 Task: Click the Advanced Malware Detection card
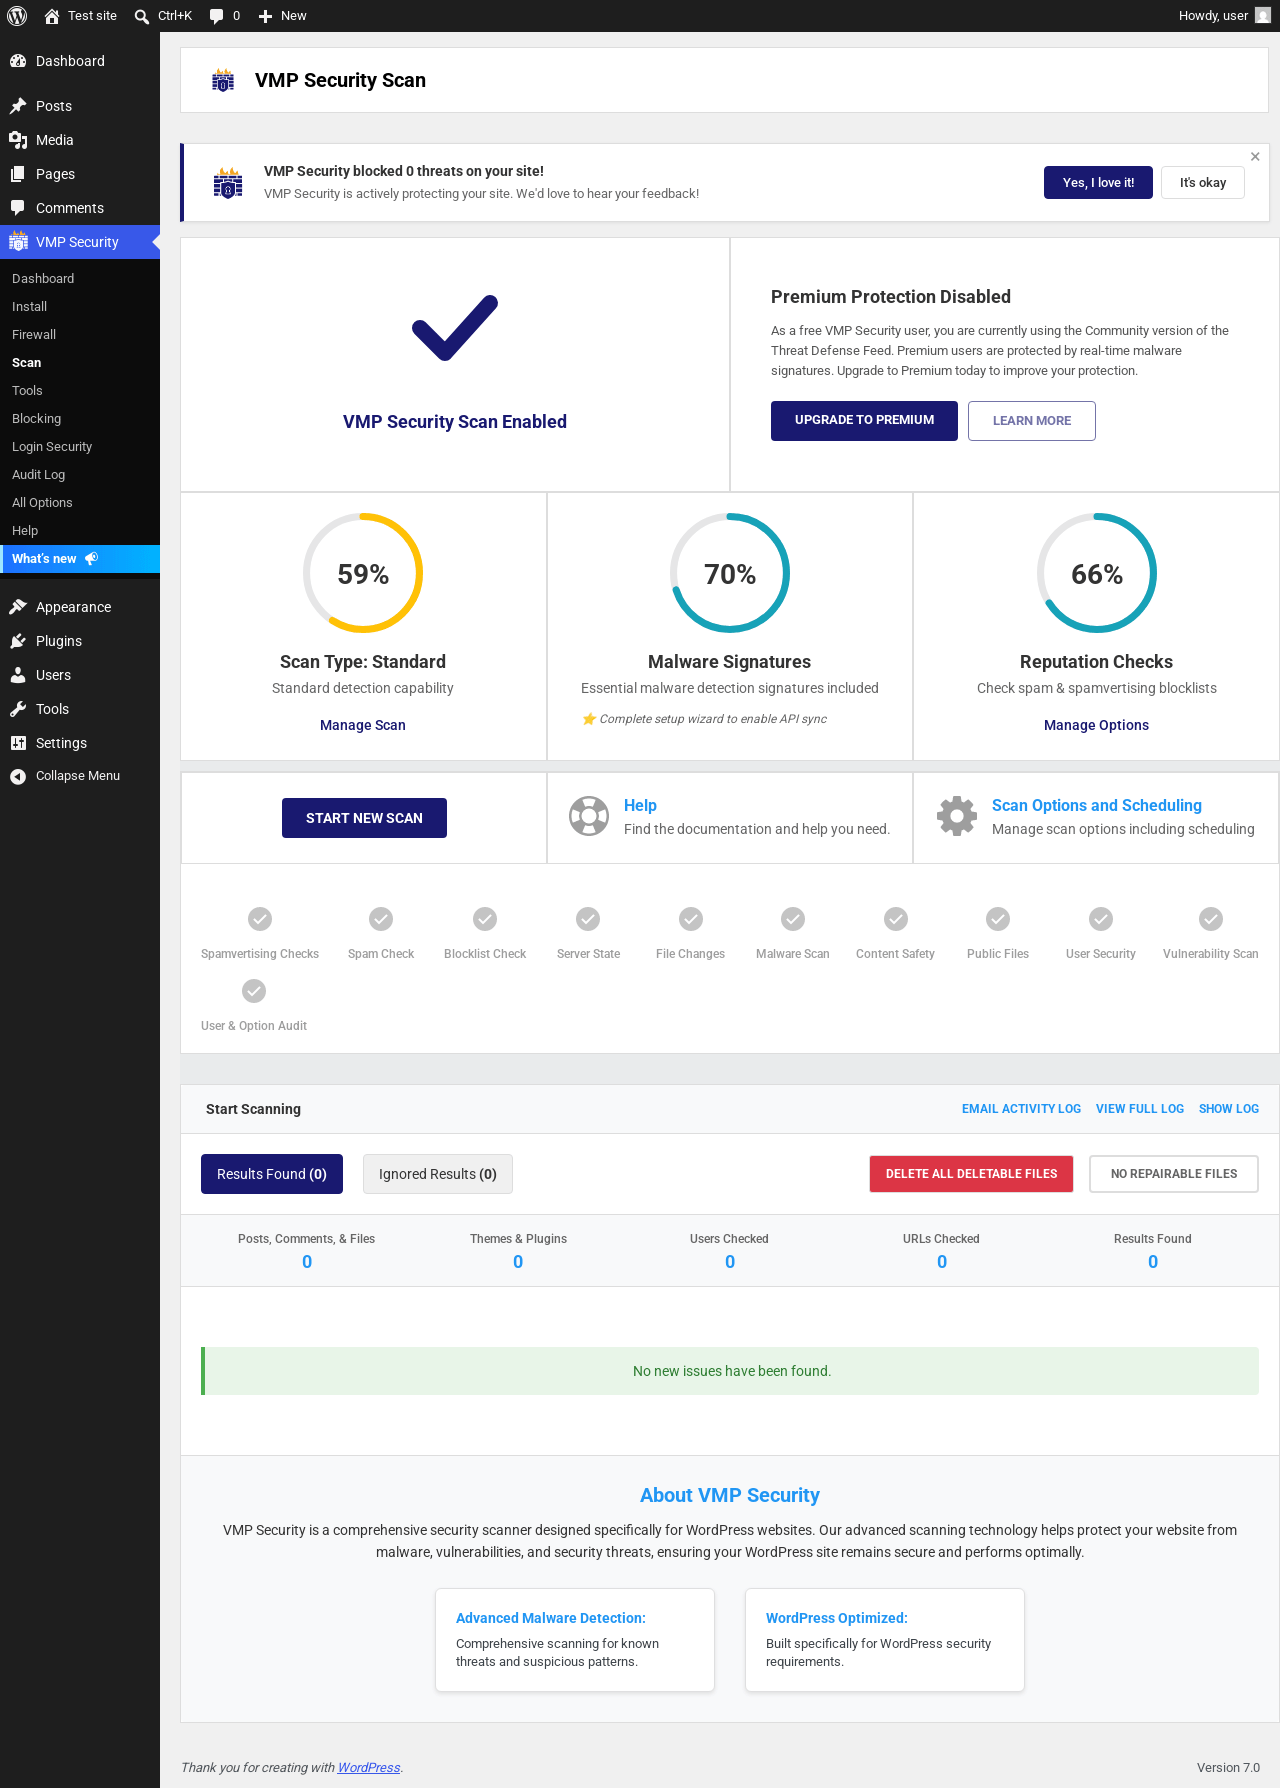(575, 1640)
